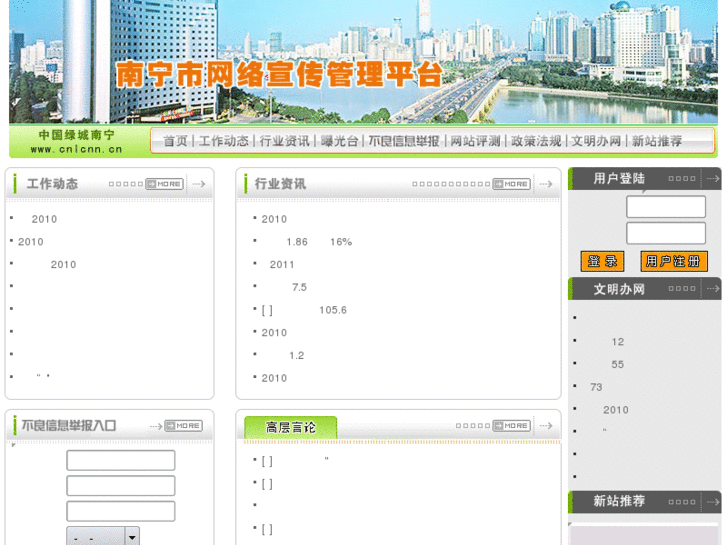
Task: Open 文明办网 item containing 2010
Action: (616, 410)
